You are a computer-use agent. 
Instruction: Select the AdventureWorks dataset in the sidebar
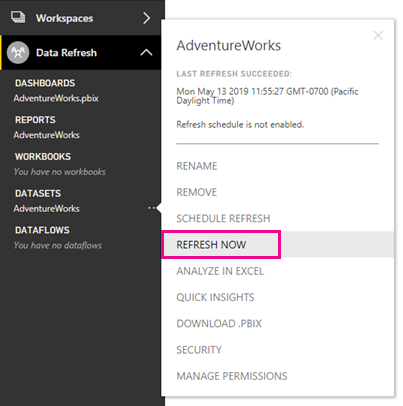tap(46, 209)
